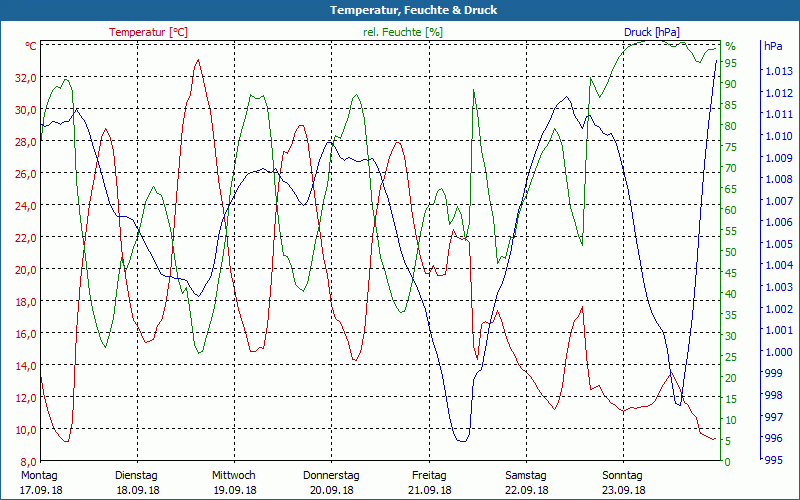Click humidity axis value 85

pos(730,105)
